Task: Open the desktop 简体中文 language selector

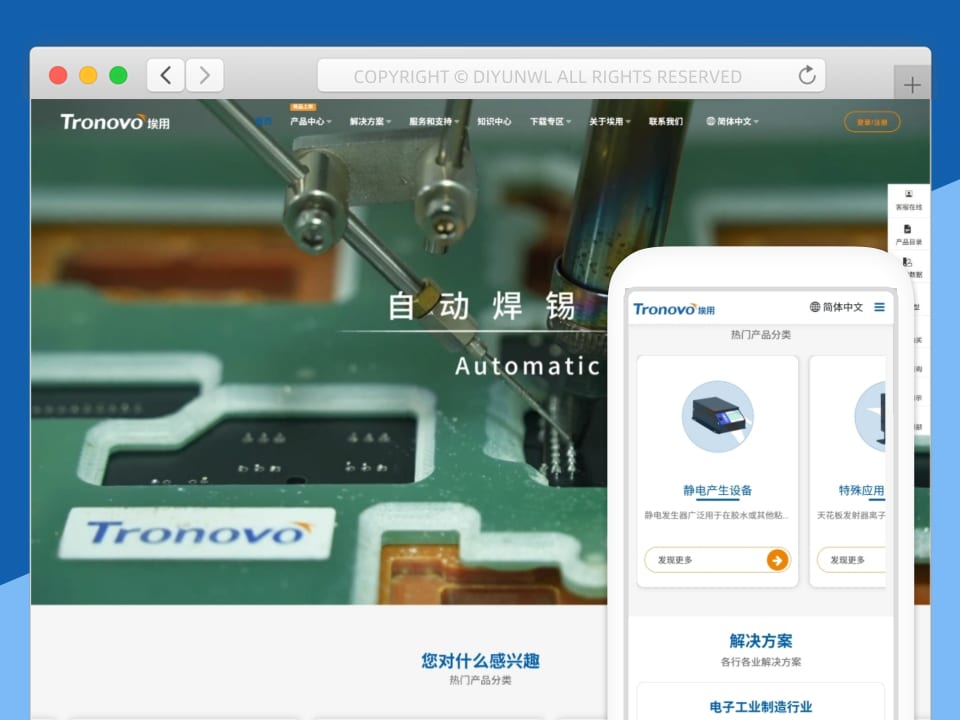Action: coord(732,121)
